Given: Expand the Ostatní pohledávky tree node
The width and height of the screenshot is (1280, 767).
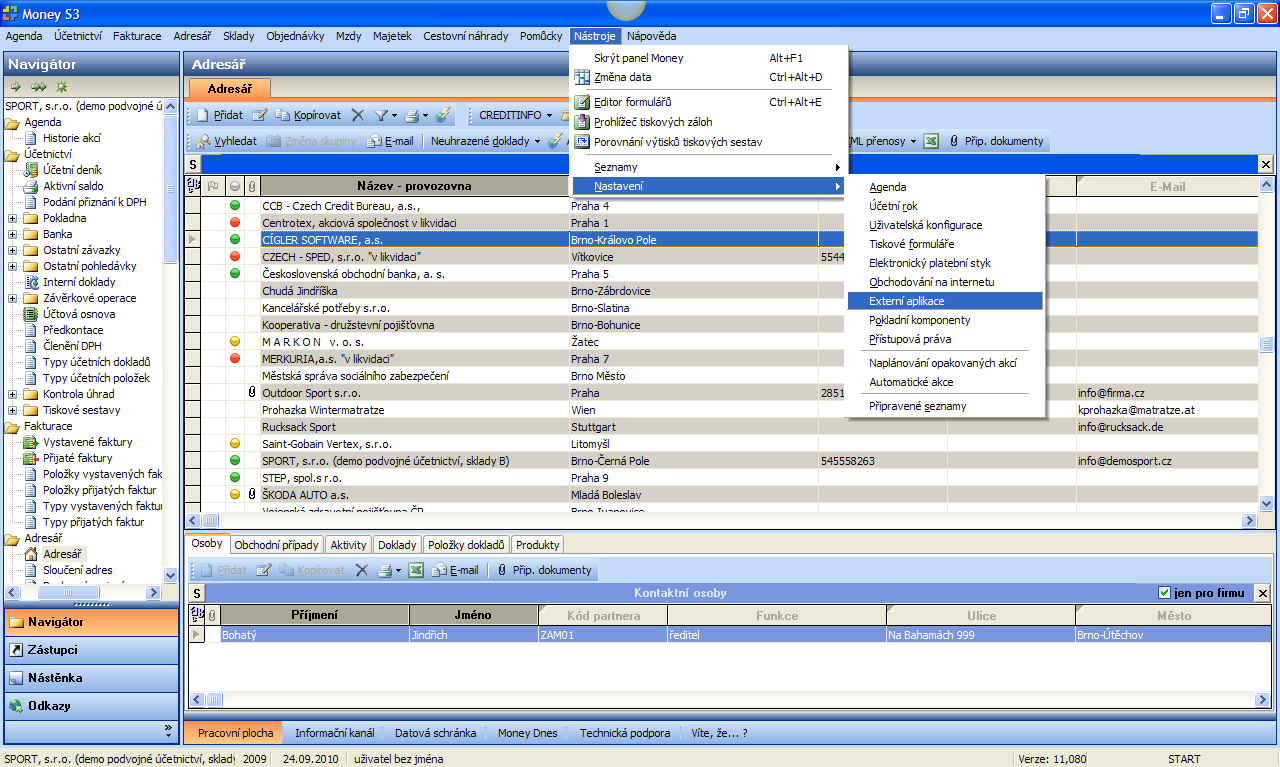Looking at the screenshot, I should (12, 266).
